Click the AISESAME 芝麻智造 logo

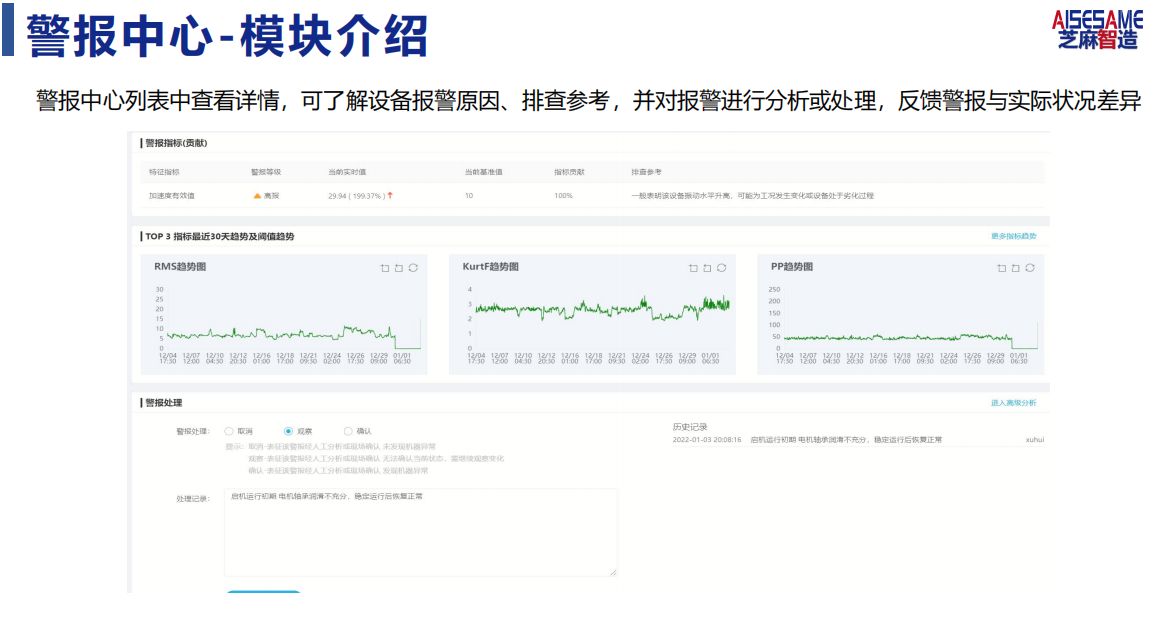coord(1097,30)
